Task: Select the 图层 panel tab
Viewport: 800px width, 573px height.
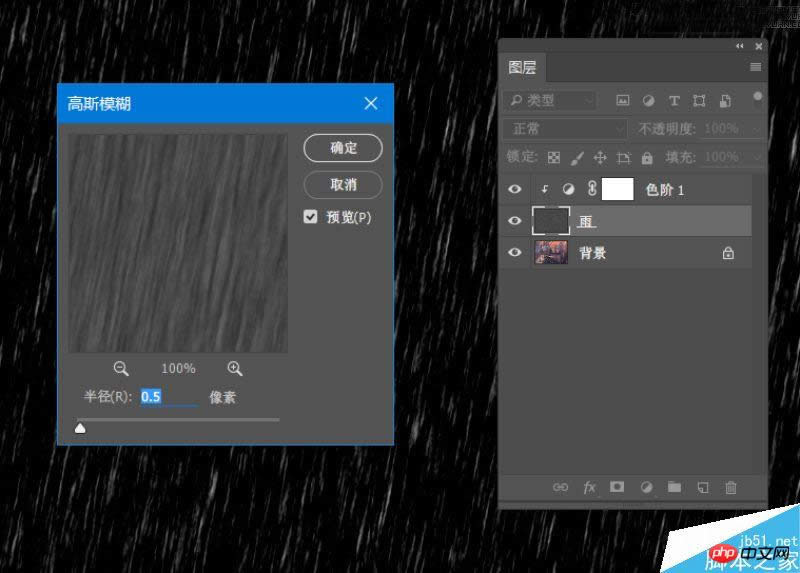Action: (523, 68)
